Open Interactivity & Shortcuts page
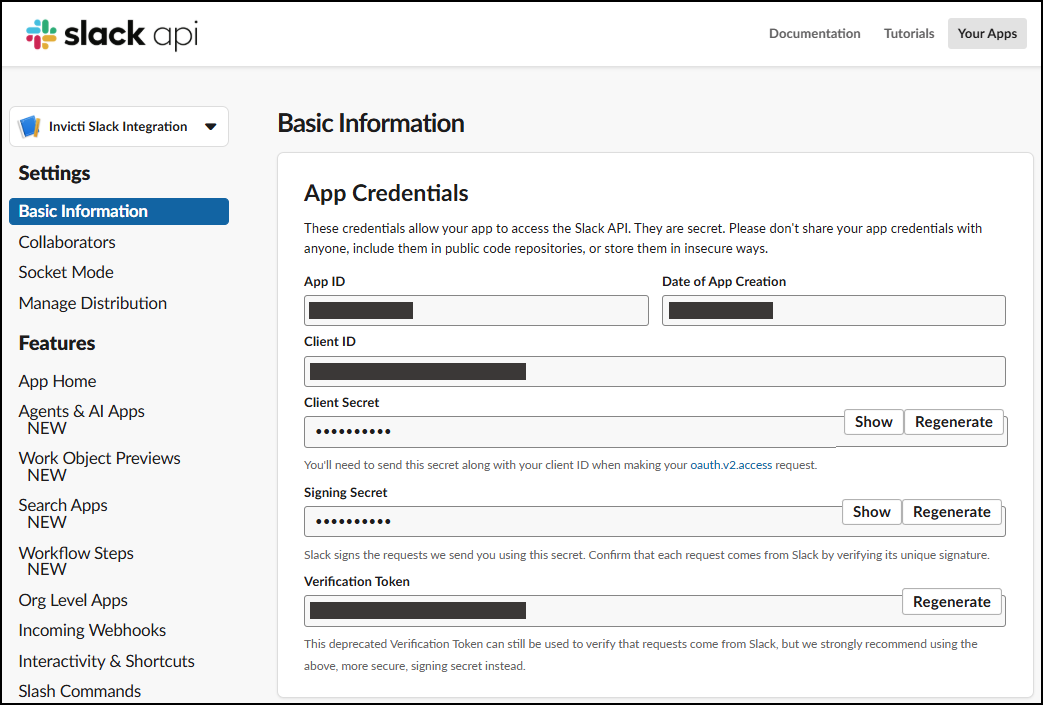 pyautogui.click(x=106, y=661)
